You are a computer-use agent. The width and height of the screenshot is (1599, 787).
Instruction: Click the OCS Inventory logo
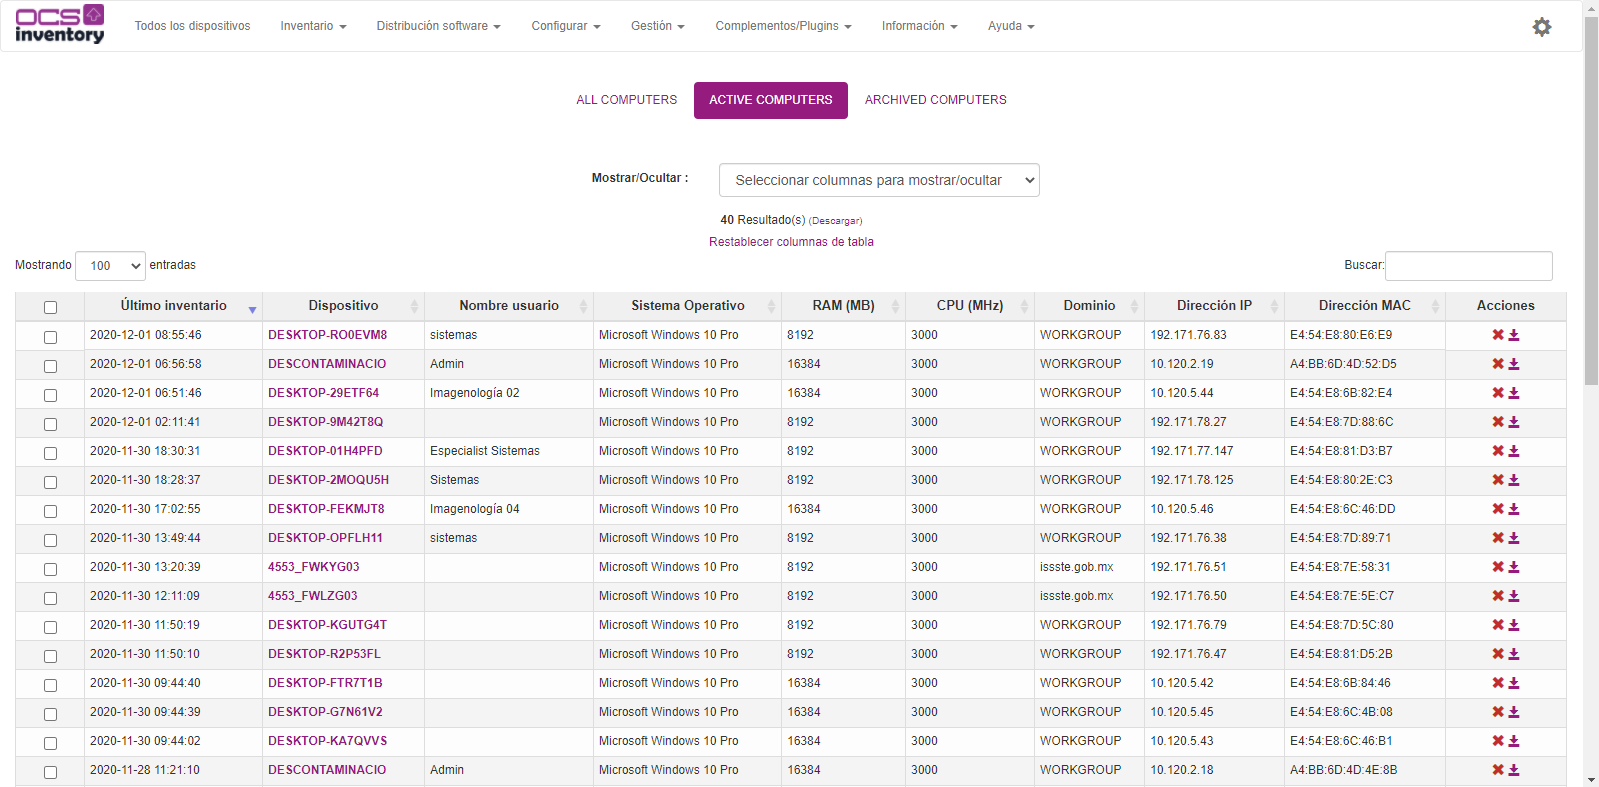click(x=59, y=25)
